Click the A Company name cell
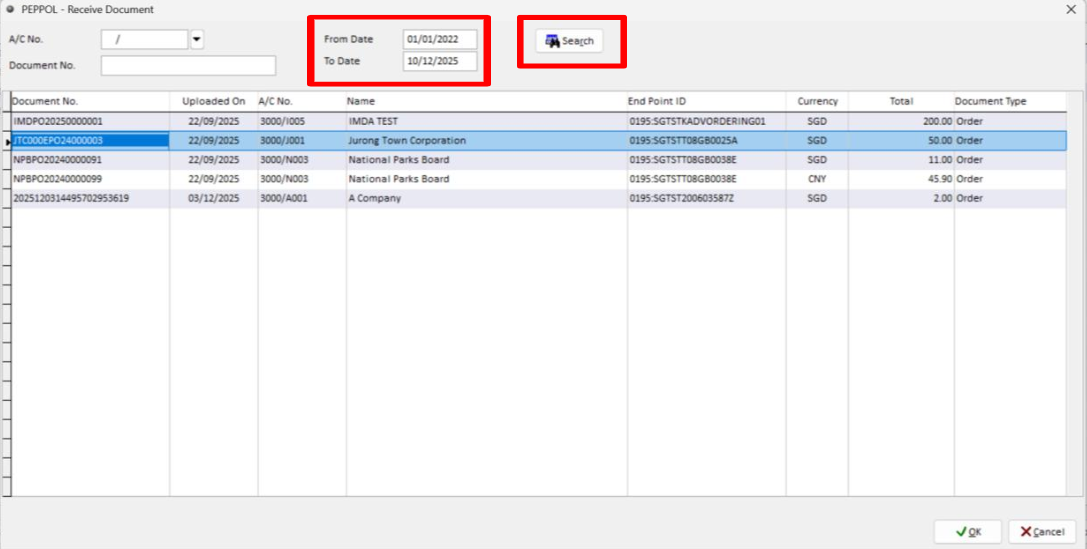 point(487,198)
